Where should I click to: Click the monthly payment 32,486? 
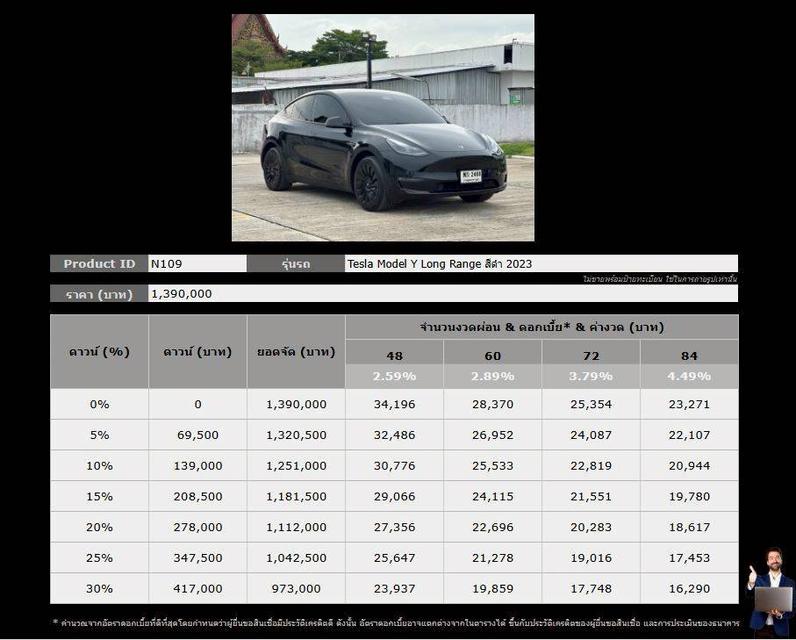tap(394, 435)
